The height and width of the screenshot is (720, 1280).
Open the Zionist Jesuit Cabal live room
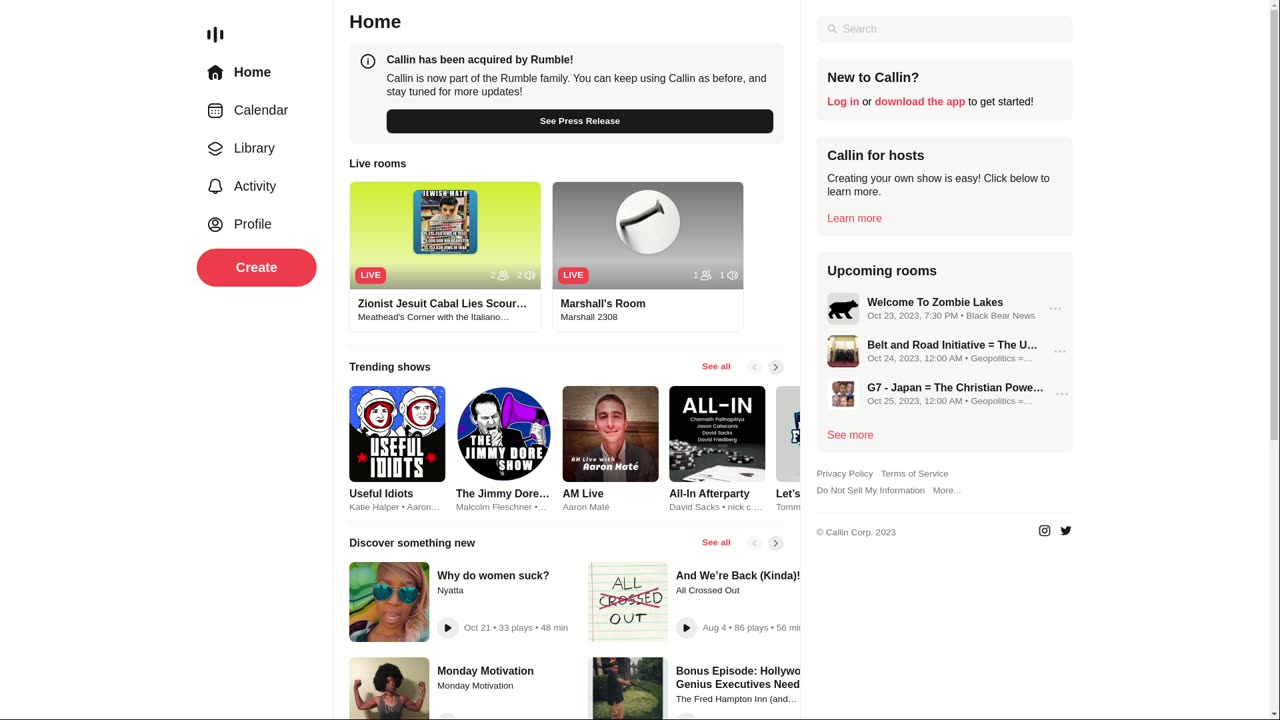tap(445, 256)
